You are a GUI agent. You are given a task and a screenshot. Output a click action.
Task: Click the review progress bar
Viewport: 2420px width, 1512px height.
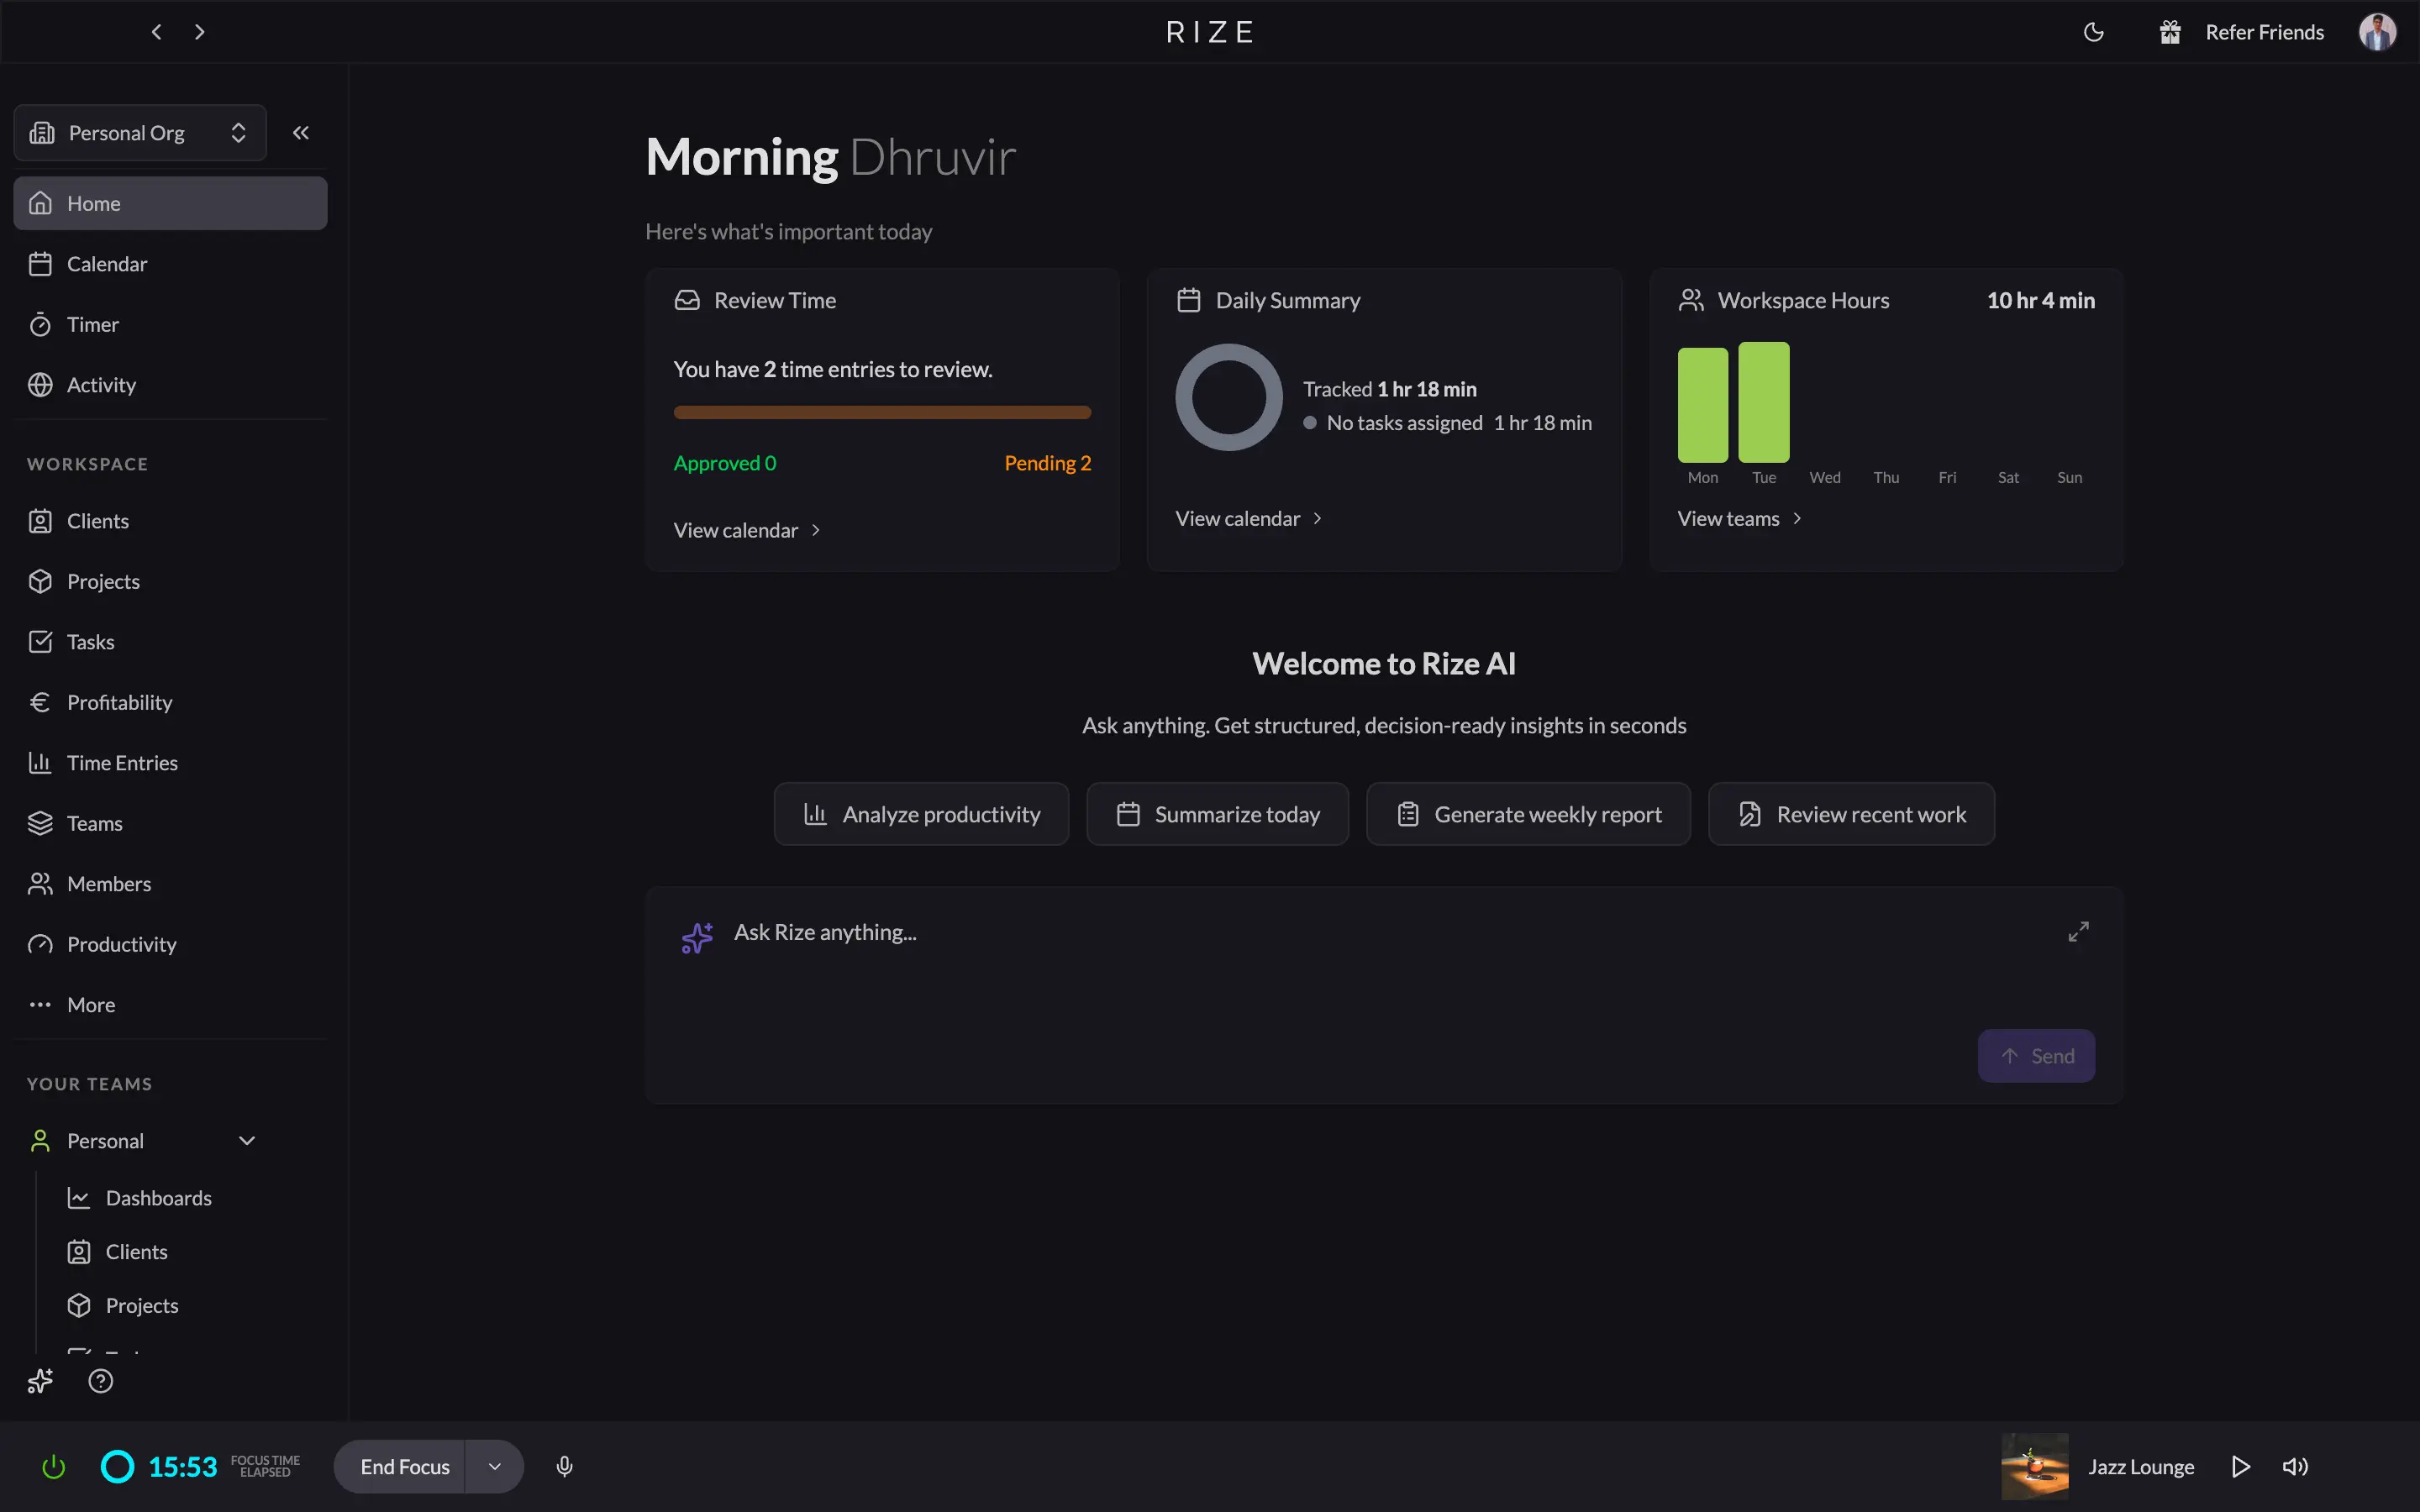882,412
